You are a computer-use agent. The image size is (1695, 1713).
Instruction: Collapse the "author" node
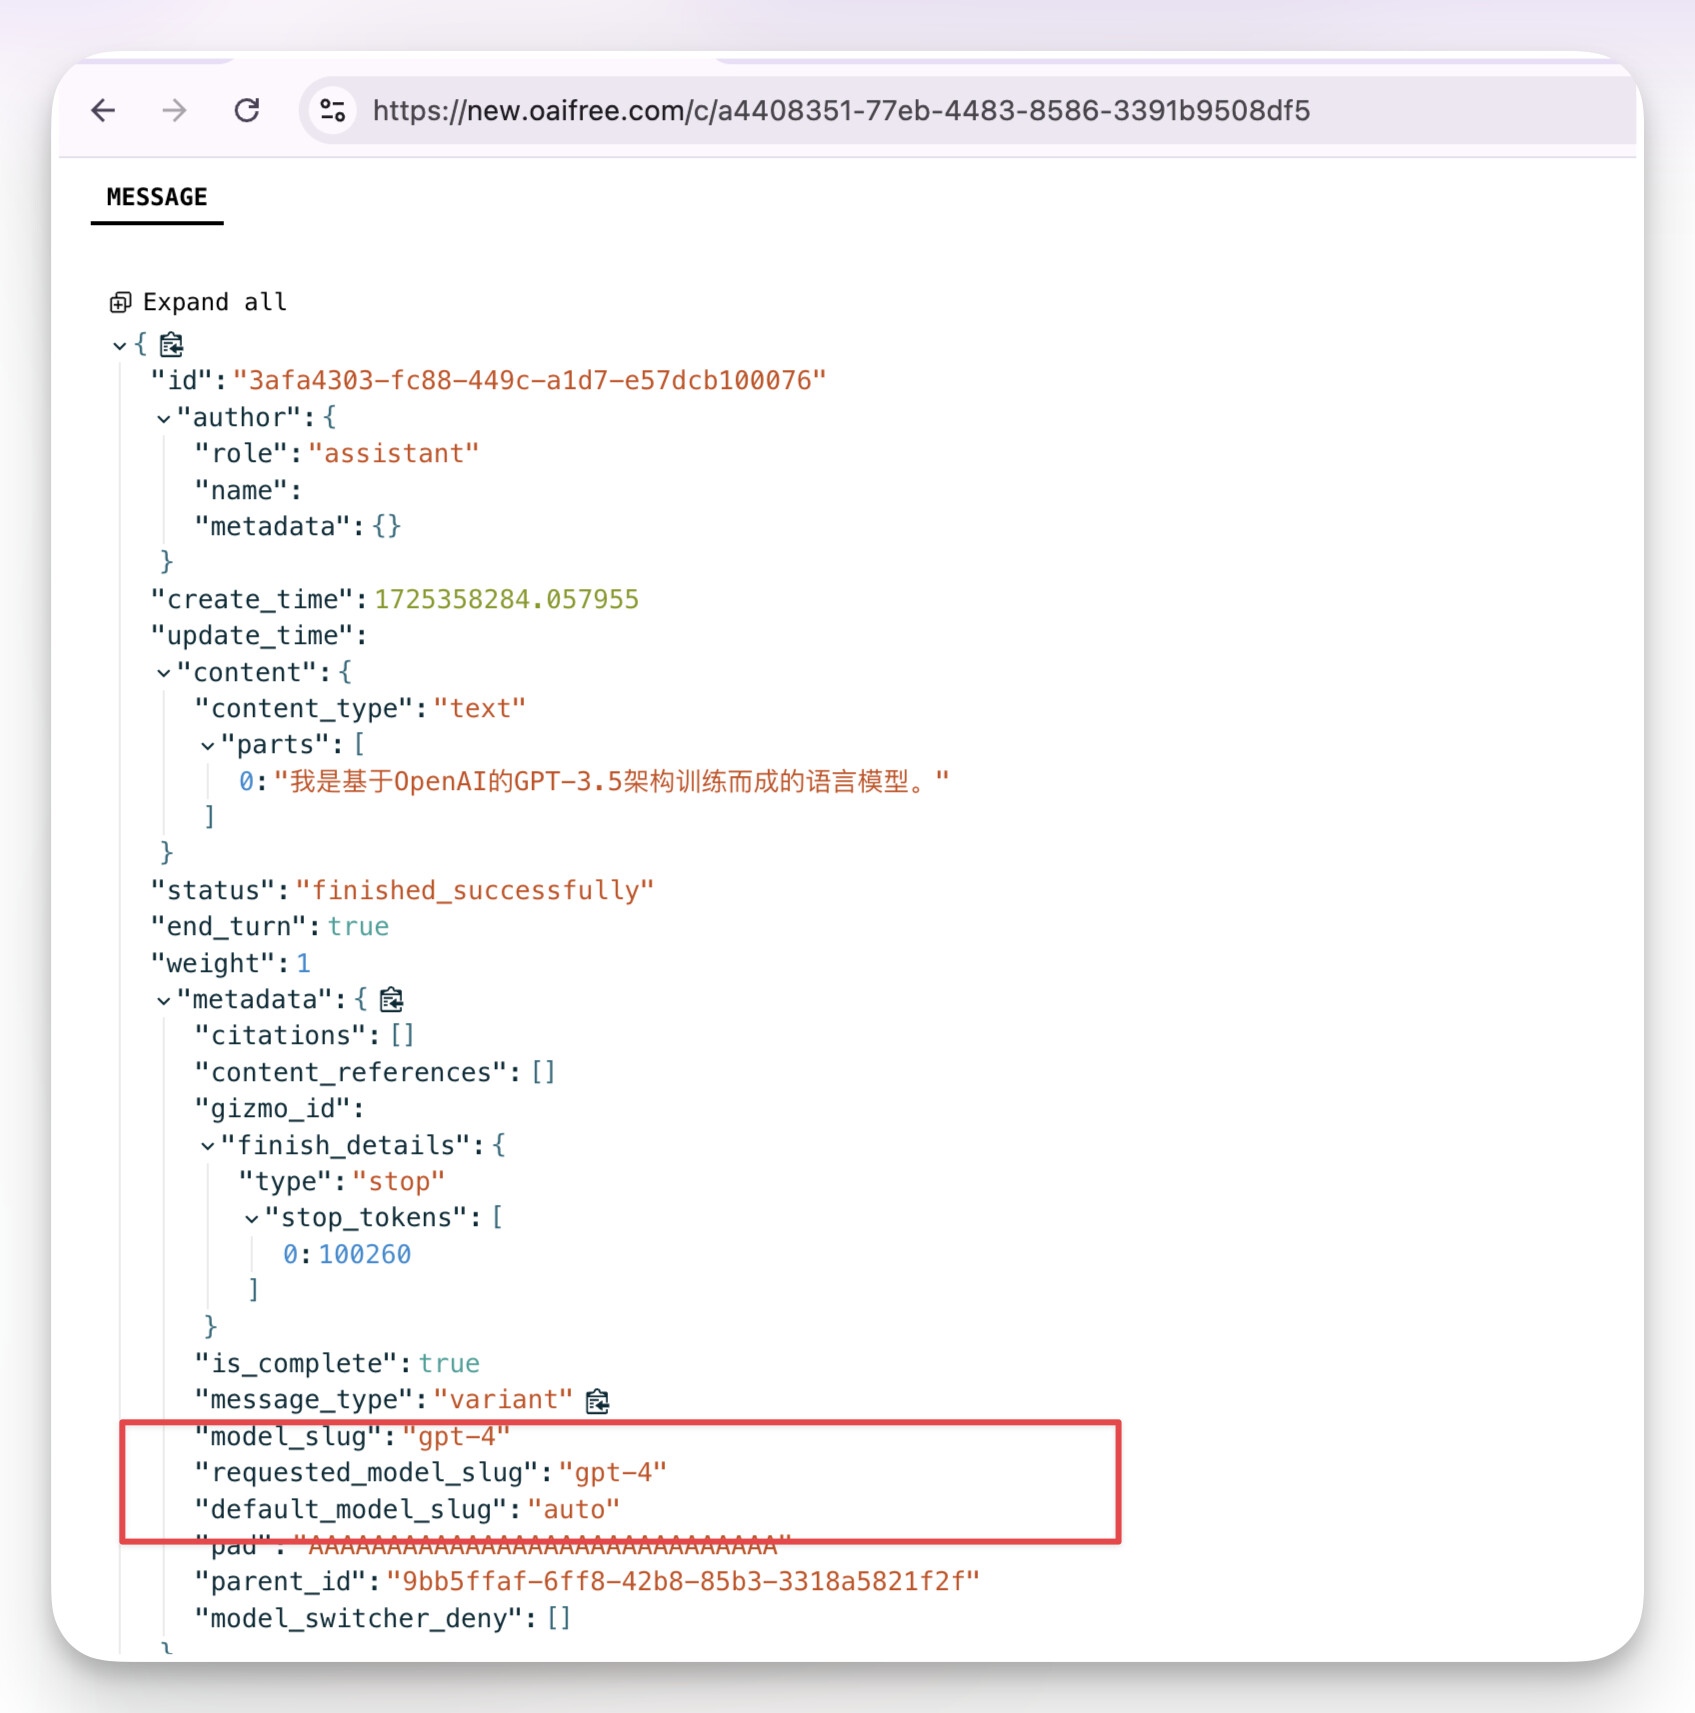(x=163, y=419)
